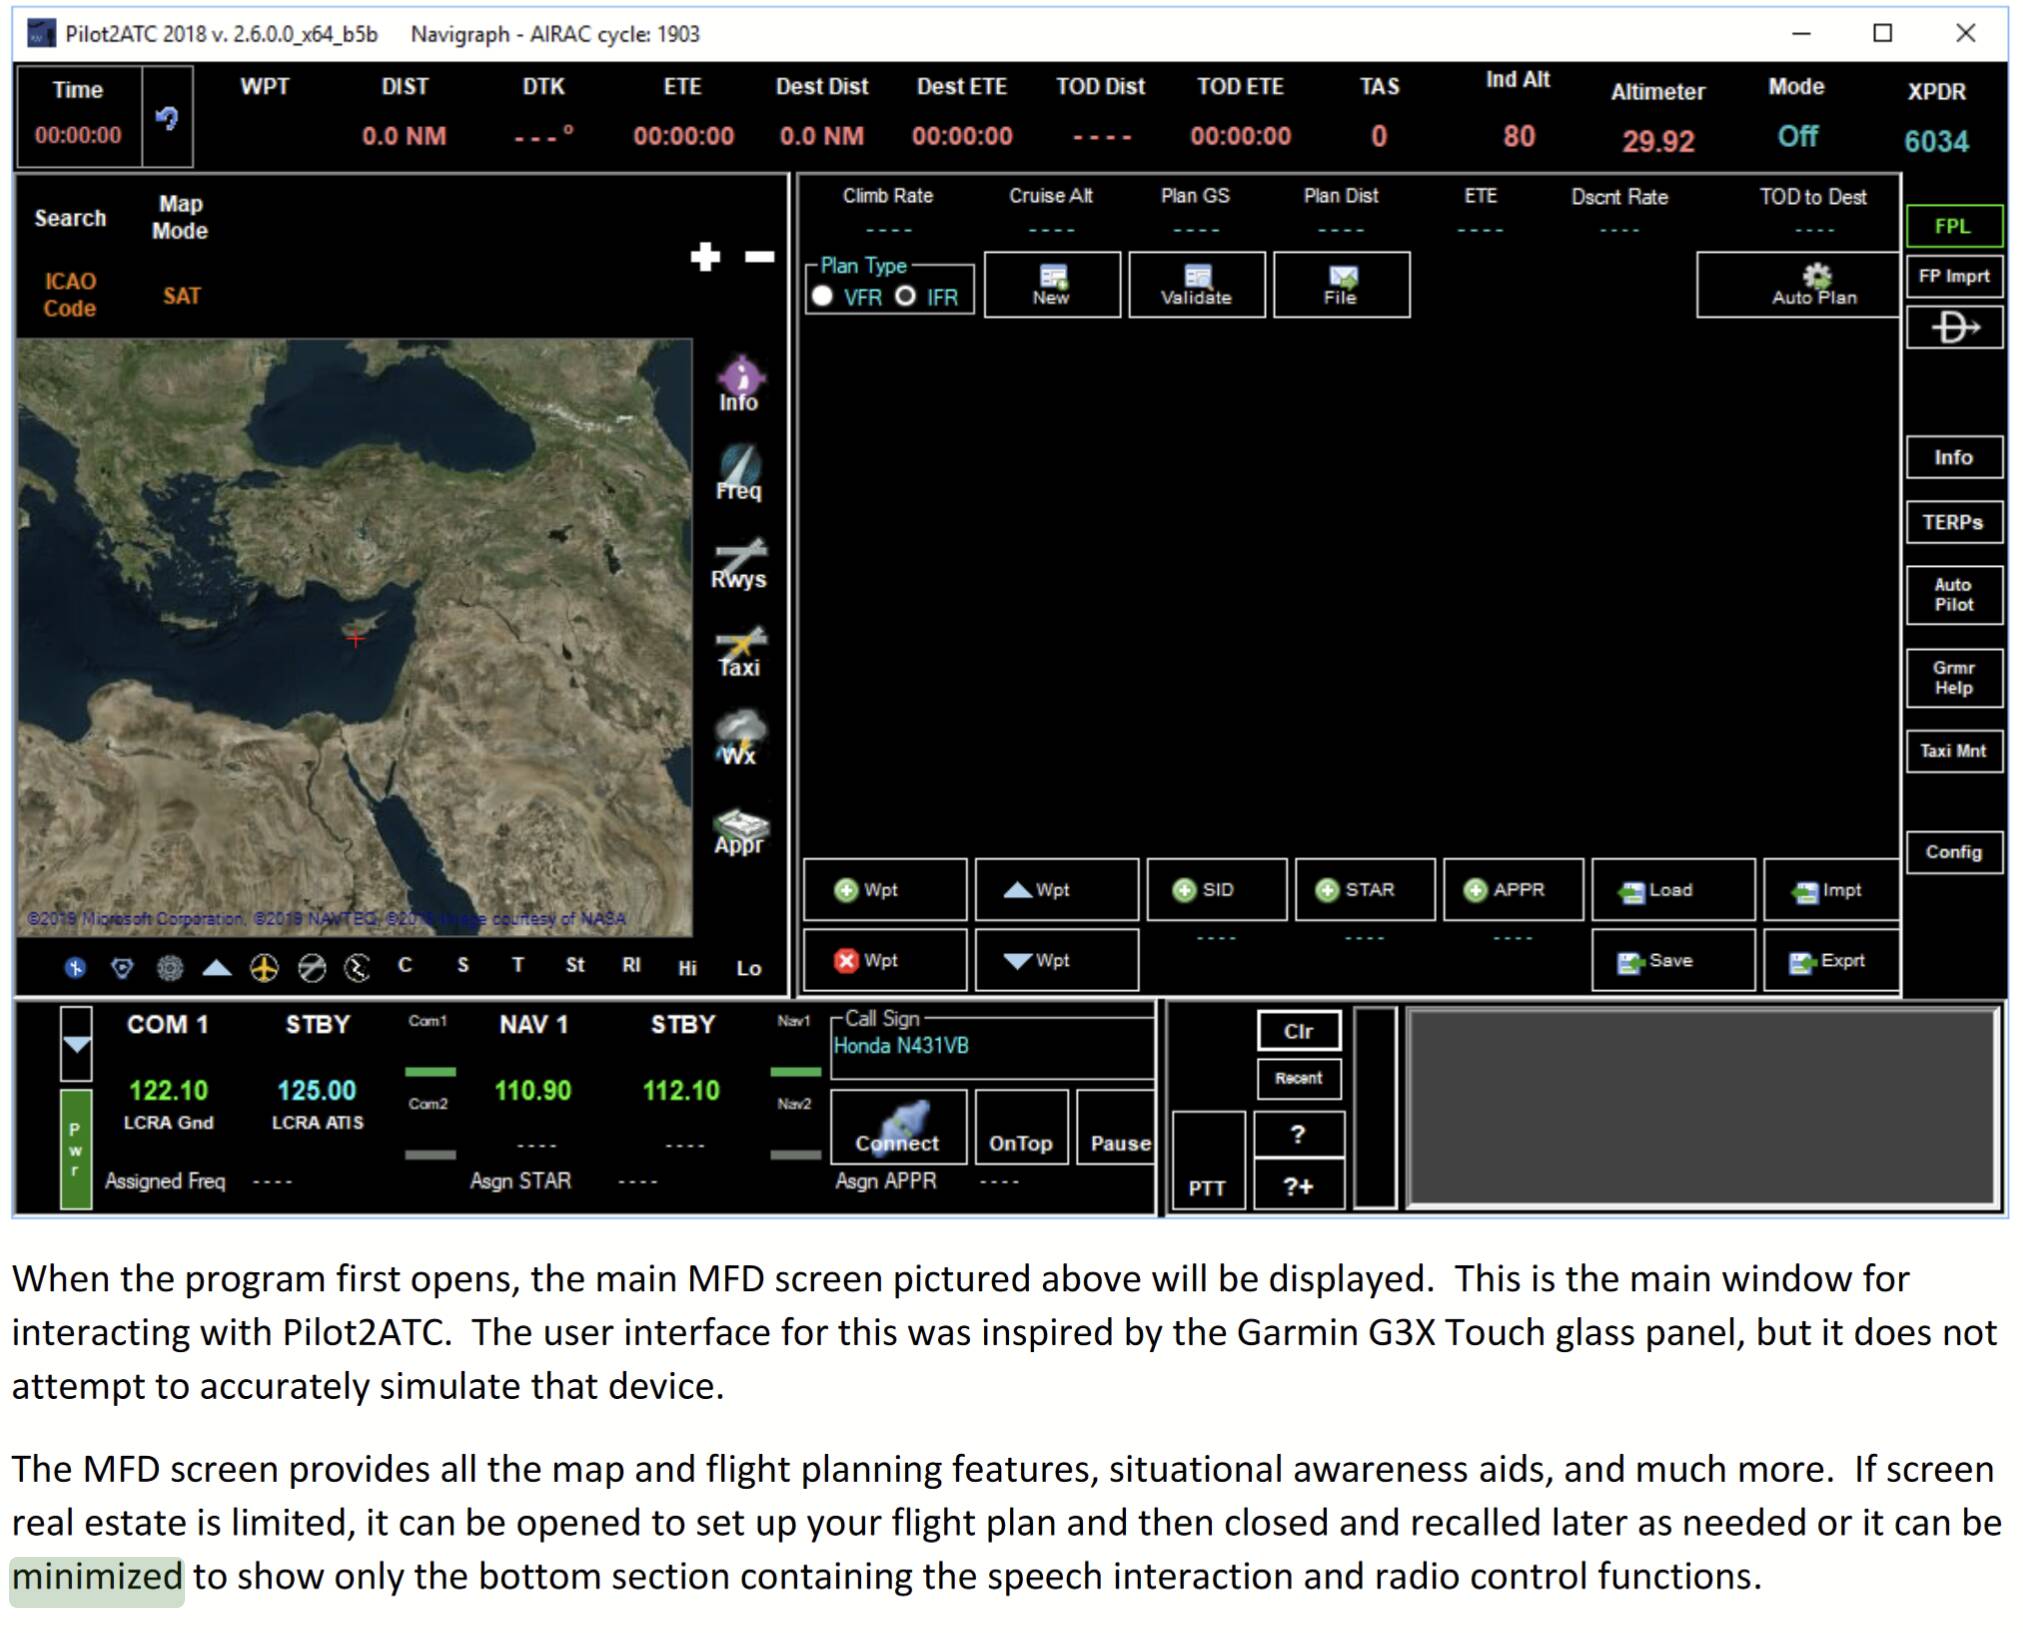Open the right-side Info page
Screen dimensions: 2023x1633
click(x=1953, y=457)
